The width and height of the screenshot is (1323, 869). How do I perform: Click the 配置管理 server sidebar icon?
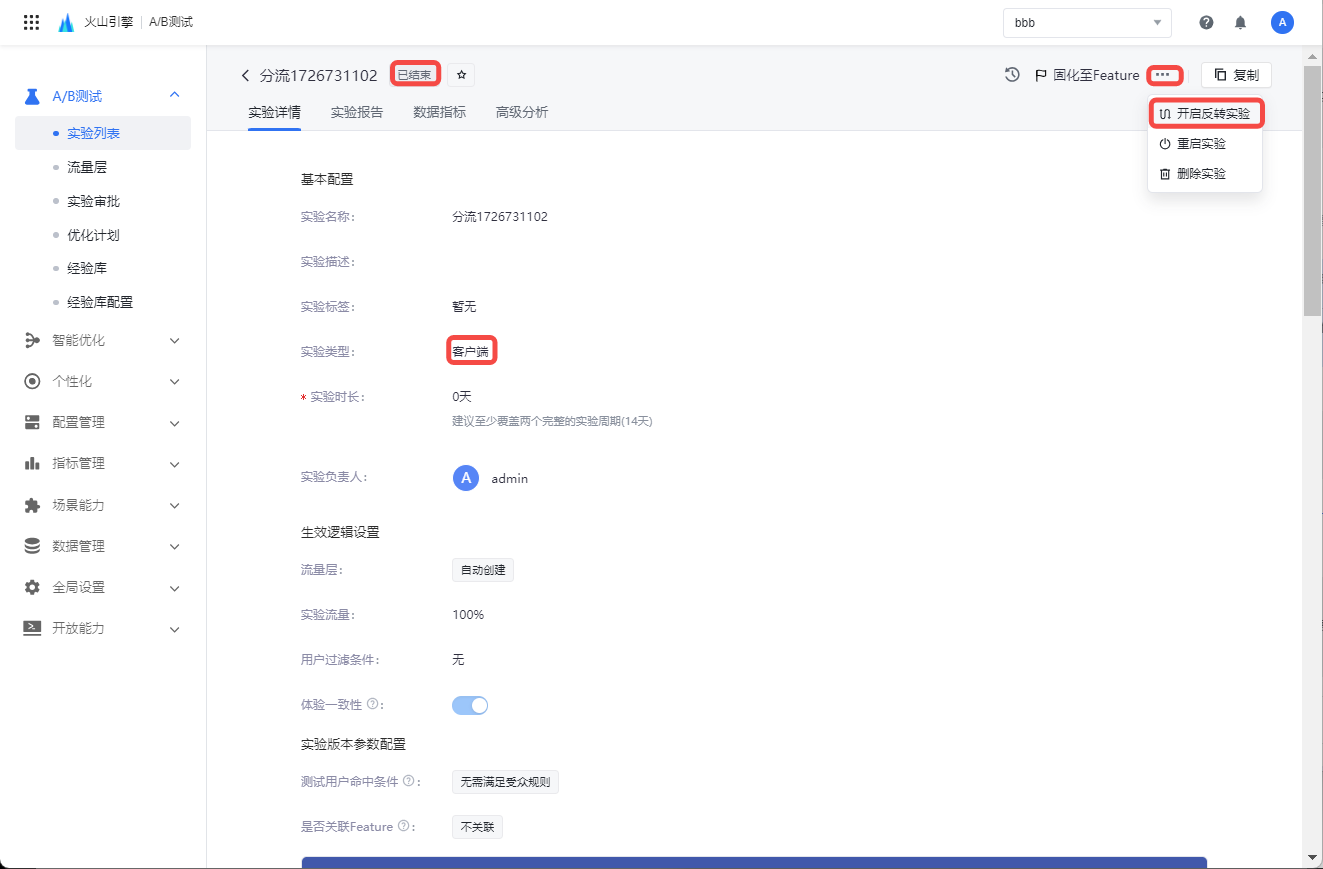(32, 423)
